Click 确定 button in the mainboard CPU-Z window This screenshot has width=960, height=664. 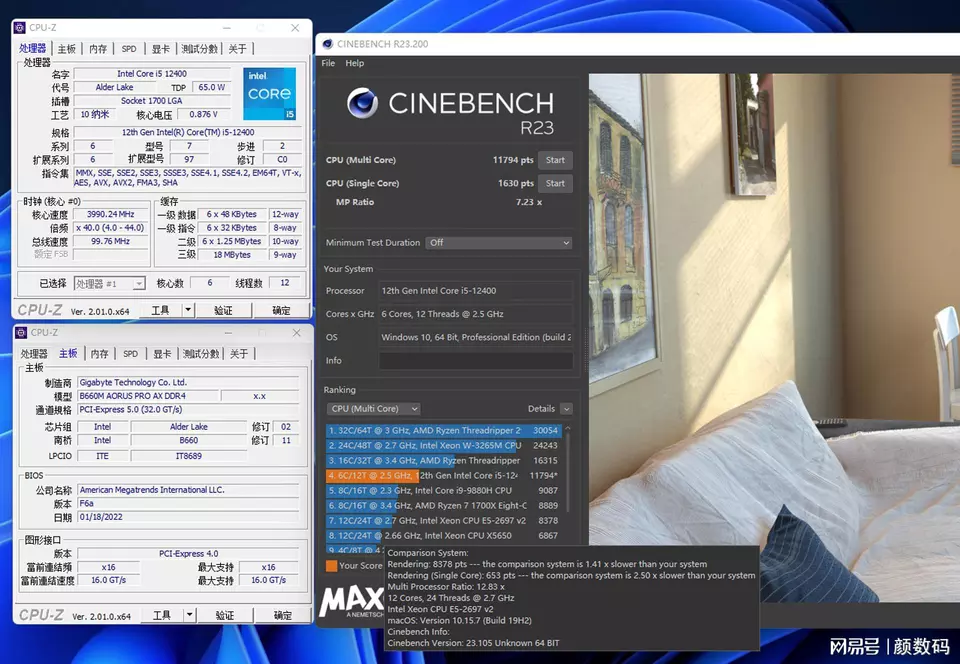(x=282, y=615)
